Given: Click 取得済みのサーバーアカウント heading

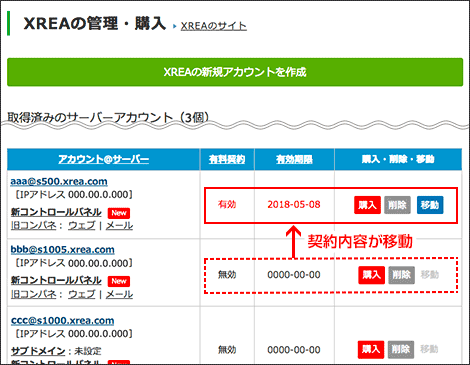Looking at the screenshot, I should click(109, 118).
